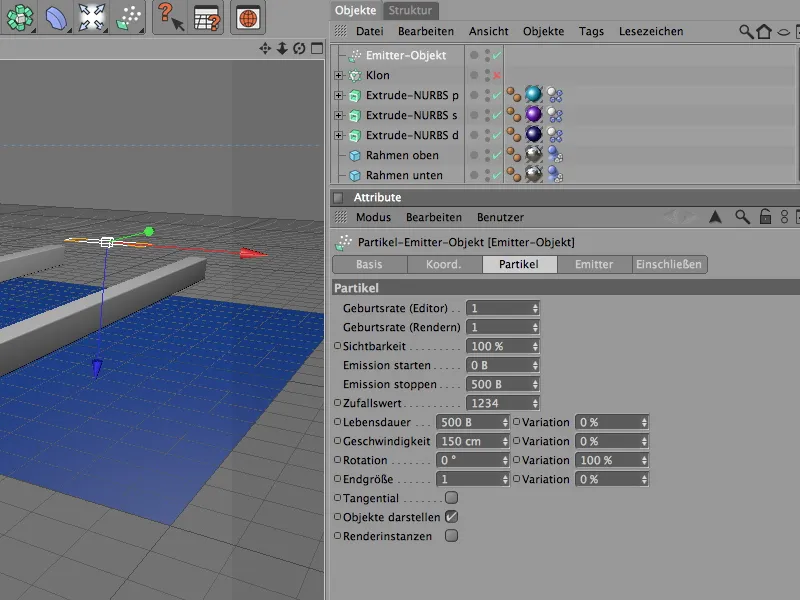This screenshot has width=800, height=600.
Task: Click the search magnifier in Objekte panel
Action: click(746, 32)
